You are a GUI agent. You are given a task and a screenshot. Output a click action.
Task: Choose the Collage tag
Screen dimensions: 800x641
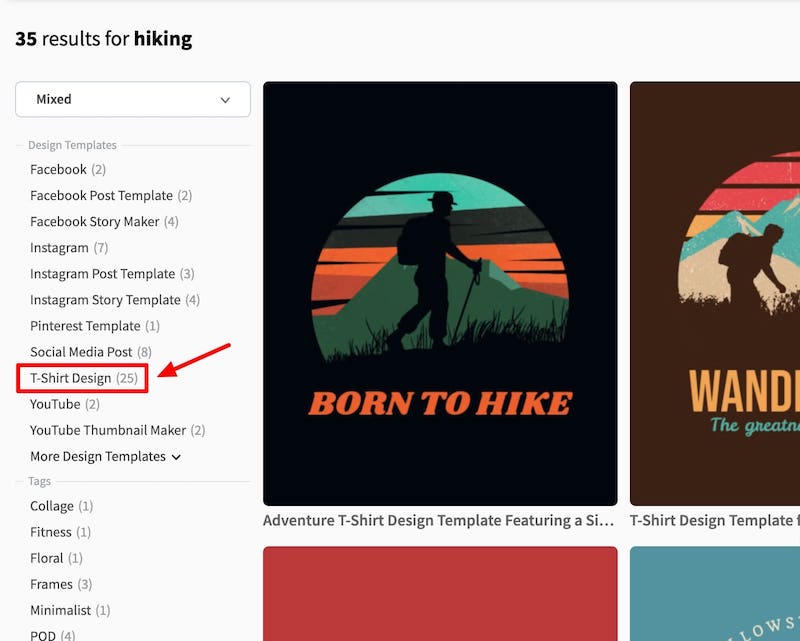tap(52, 507)
